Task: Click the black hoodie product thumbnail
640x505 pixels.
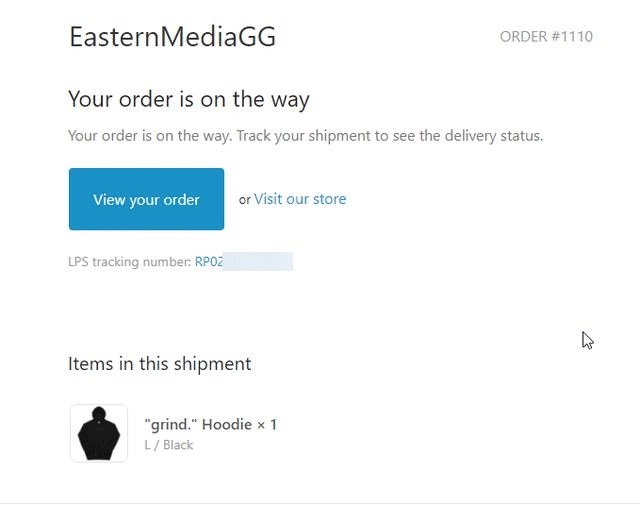Action: [98, 433]
